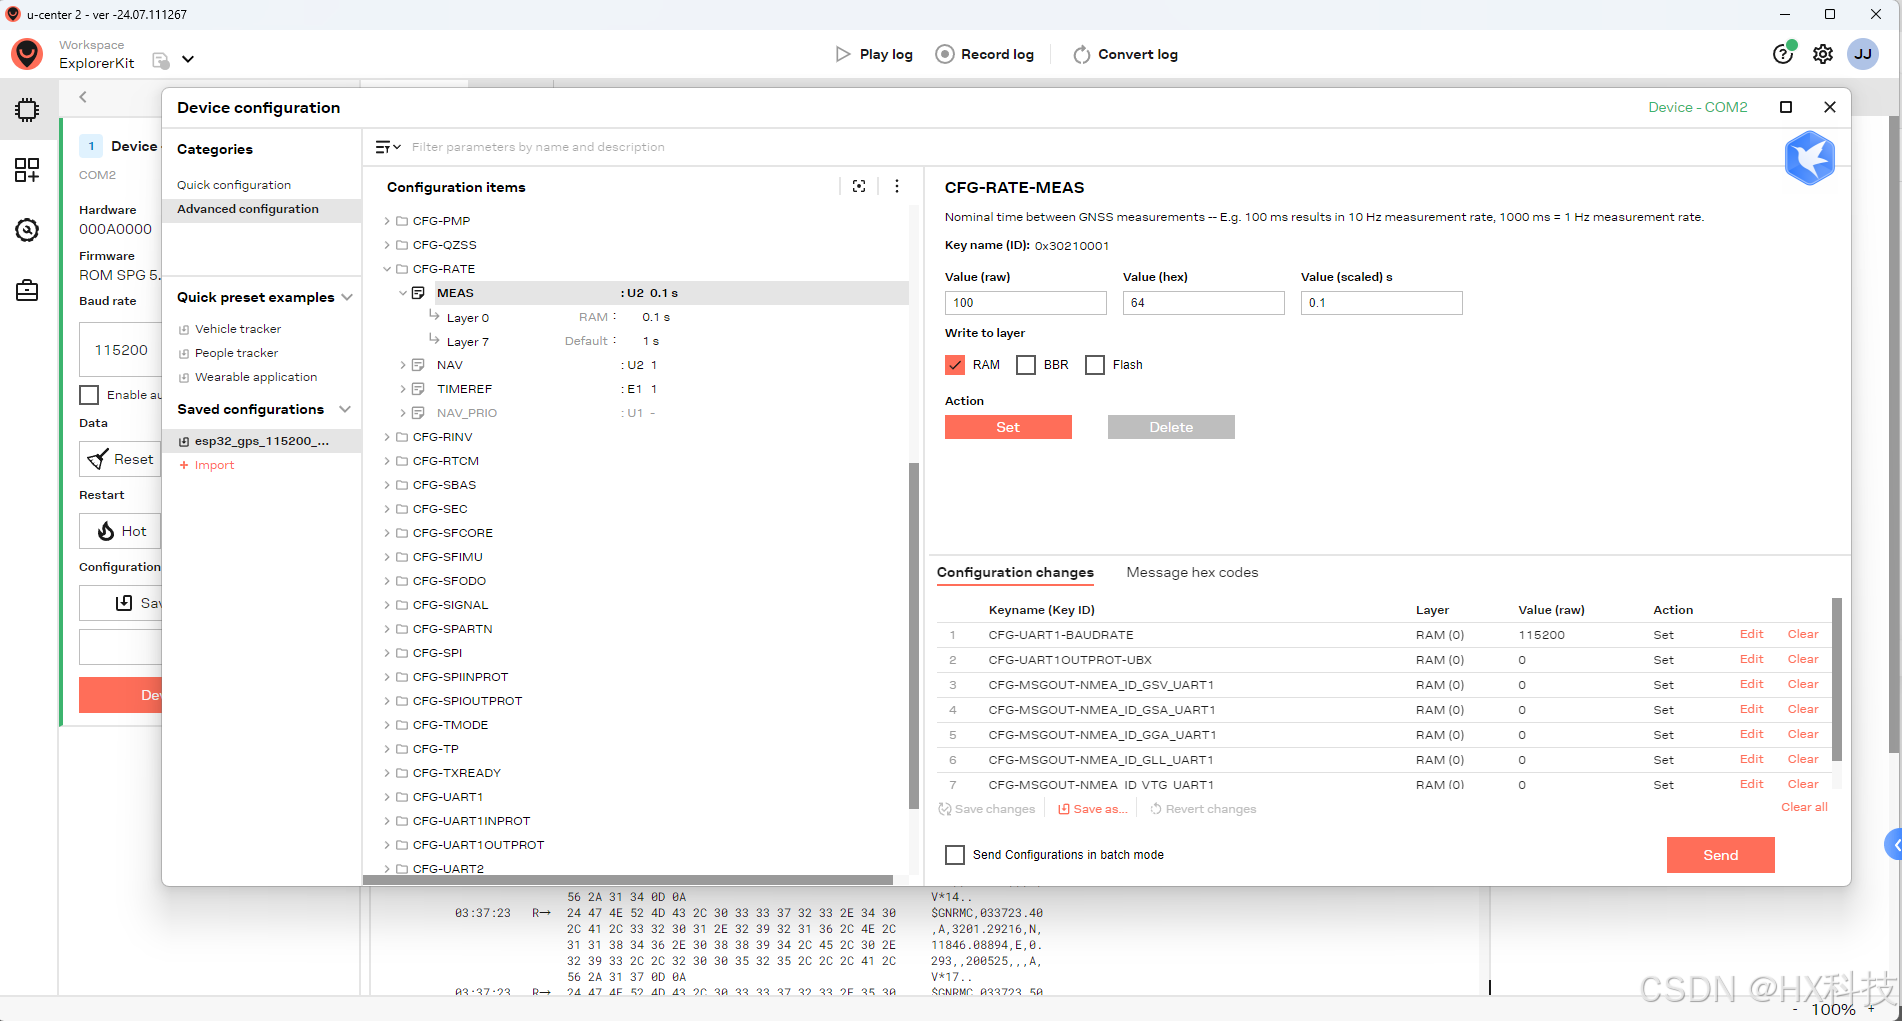Open the People tracker preset
The width and height of the screenshot is (1902, 1021).
[x=236, y=353]
